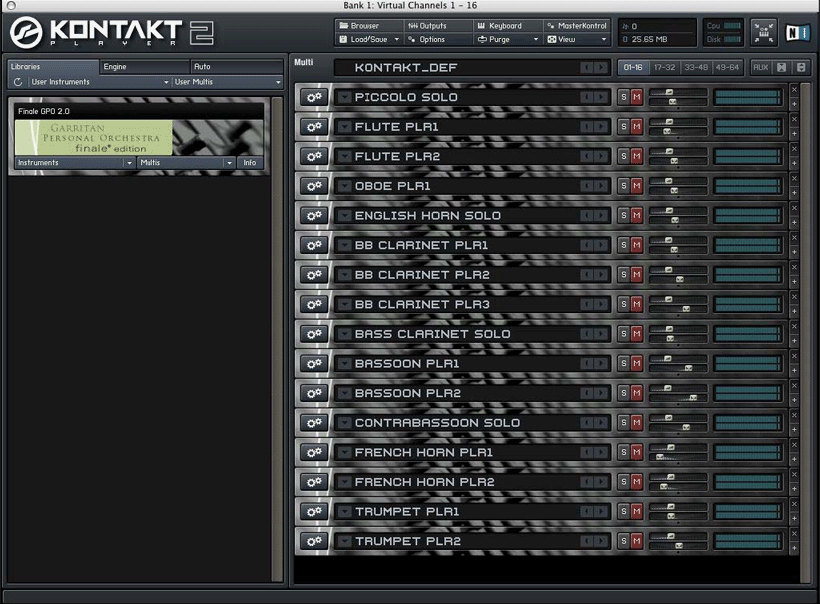Adjust the Piccolo Solo volume slider

678,92
